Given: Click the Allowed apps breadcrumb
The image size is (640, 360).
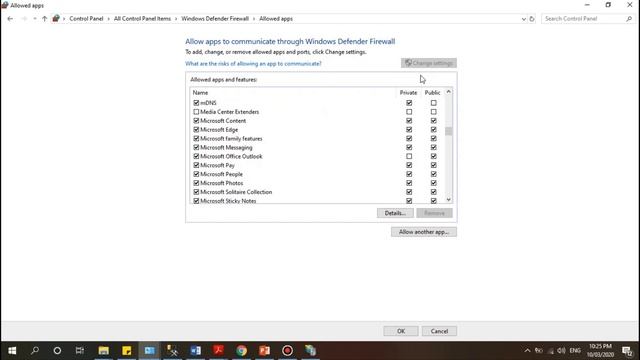Looking at the screenshot, I should click(x=276, y=19).
